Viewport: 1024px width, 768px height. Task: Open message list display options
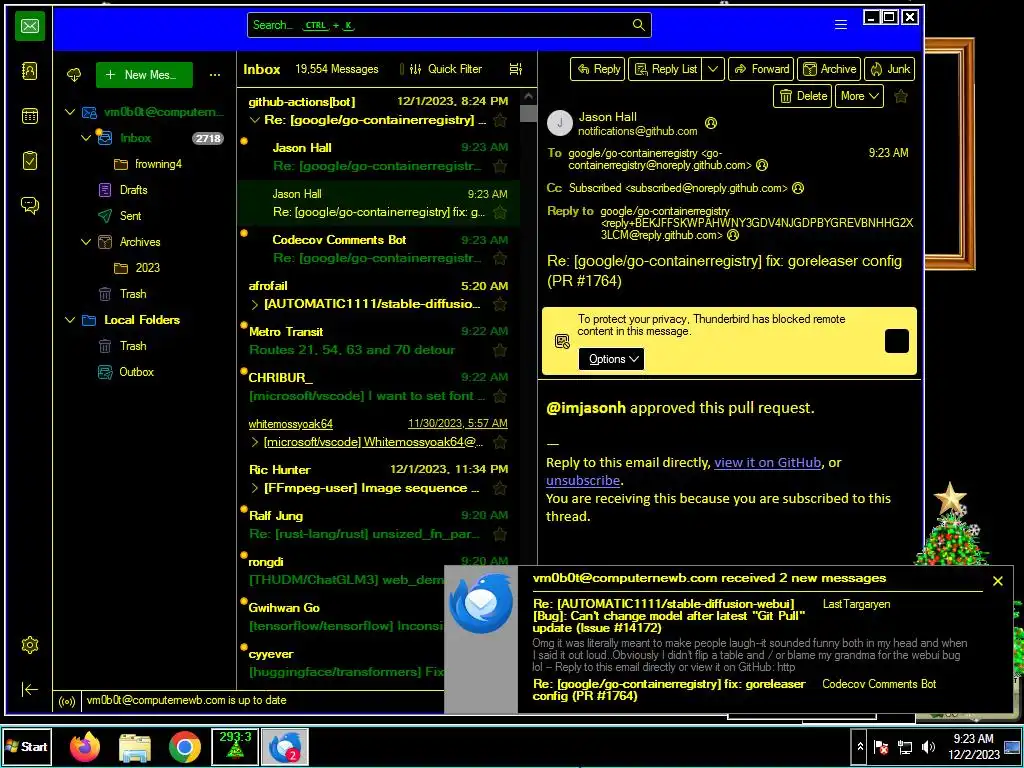tap(515, 69)
